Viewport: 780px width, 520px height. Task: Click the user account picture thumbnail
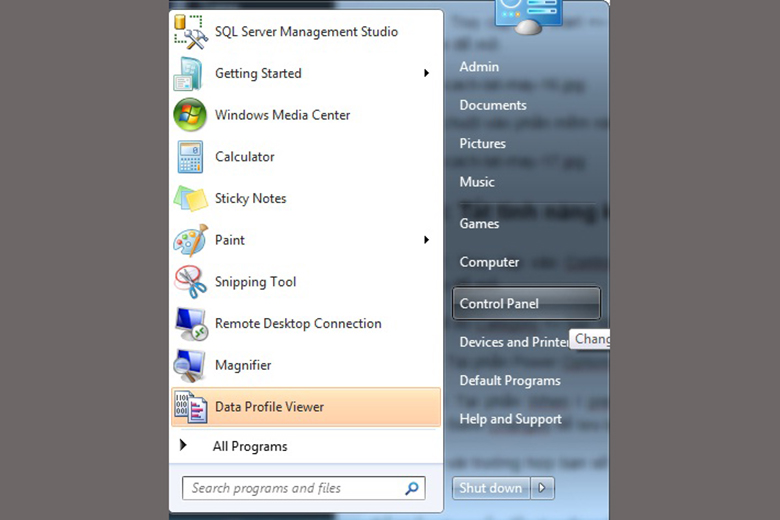pyautogui.click(x=529, y=15)
